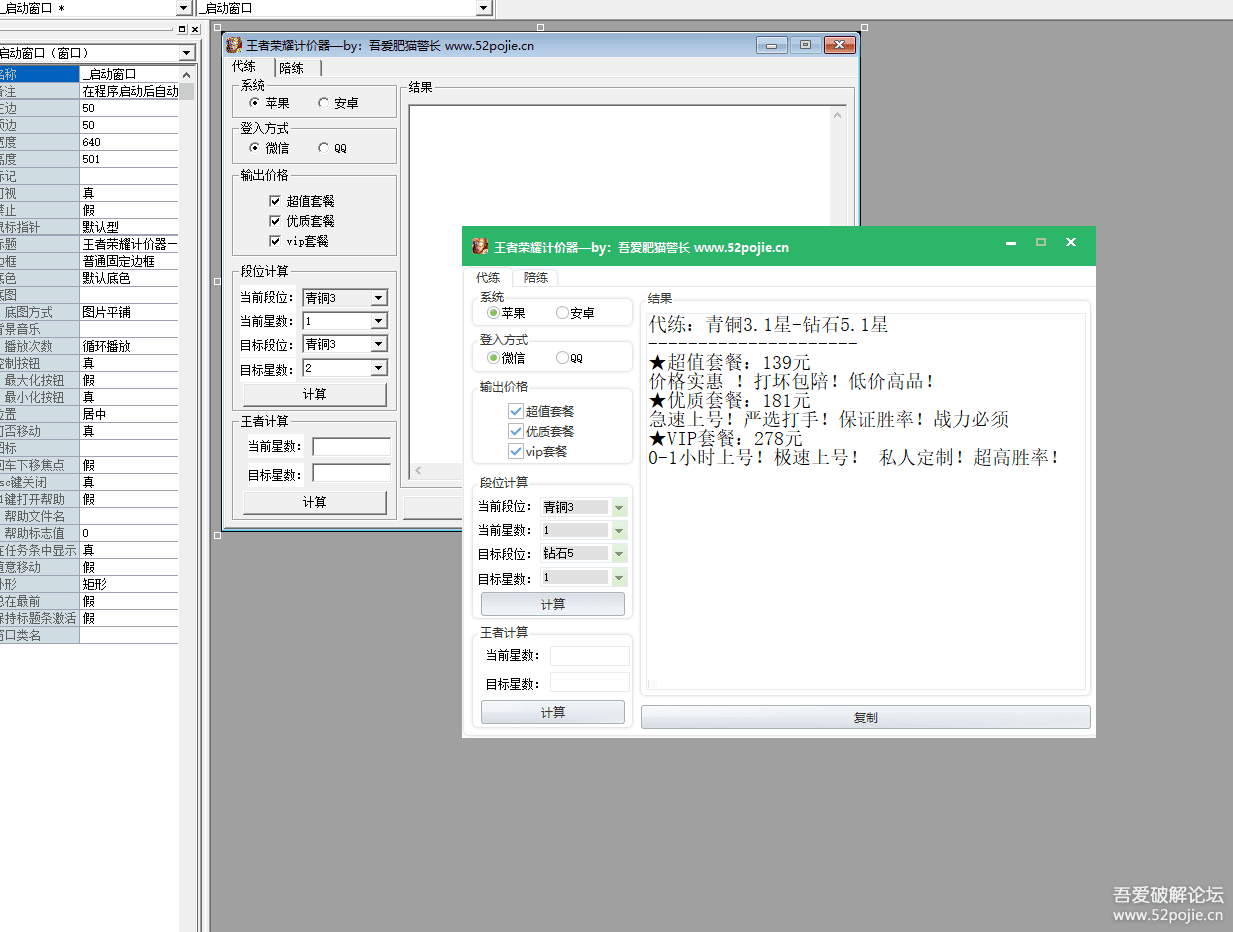1233x932 pixels.
Task: Choose QQ login in the designer form
Action: tap(333, 147)
